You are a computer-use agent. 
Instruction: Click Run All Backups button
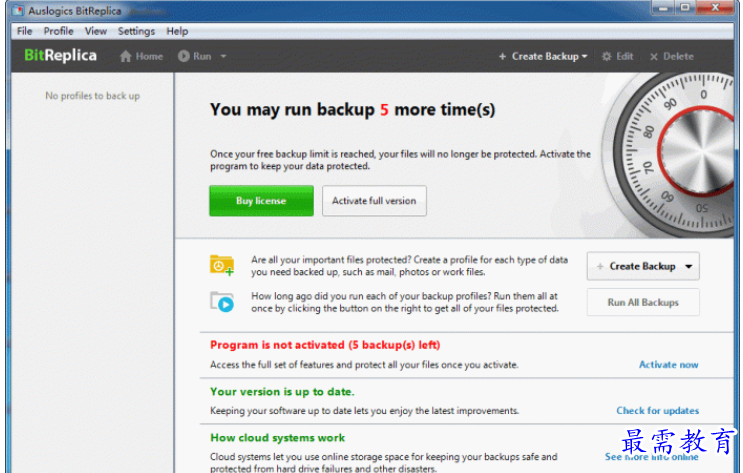coord(643,302)
